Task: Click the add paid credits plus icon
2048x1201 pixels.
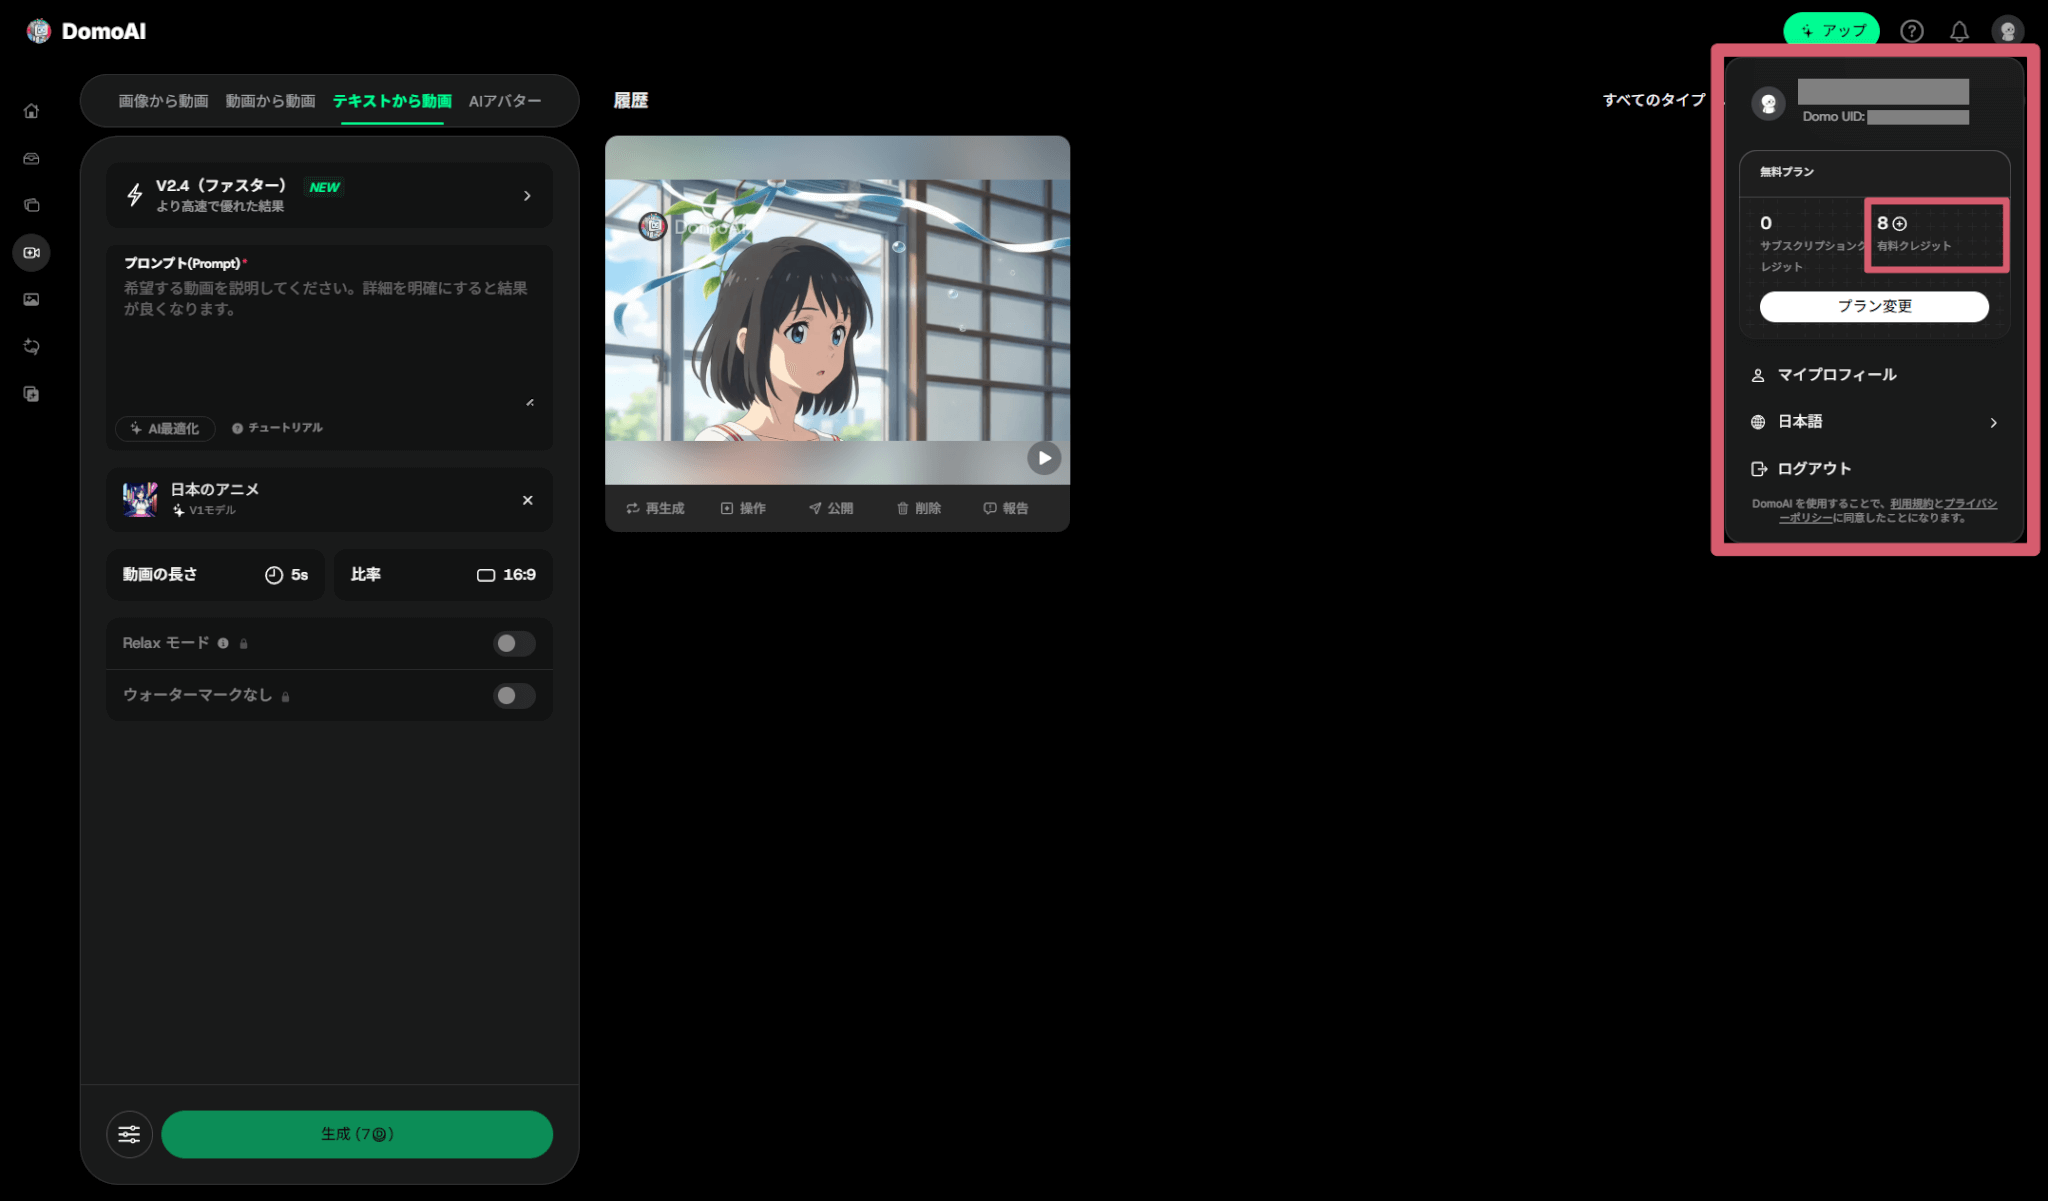Action: [1900, 224]
